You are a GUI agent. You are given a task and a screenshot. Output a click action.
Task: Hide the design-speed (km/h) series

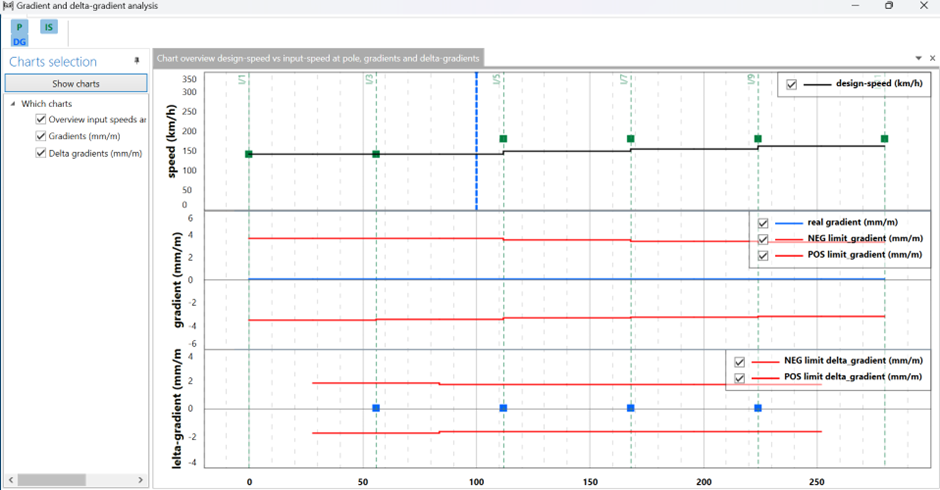coord(792,85)
